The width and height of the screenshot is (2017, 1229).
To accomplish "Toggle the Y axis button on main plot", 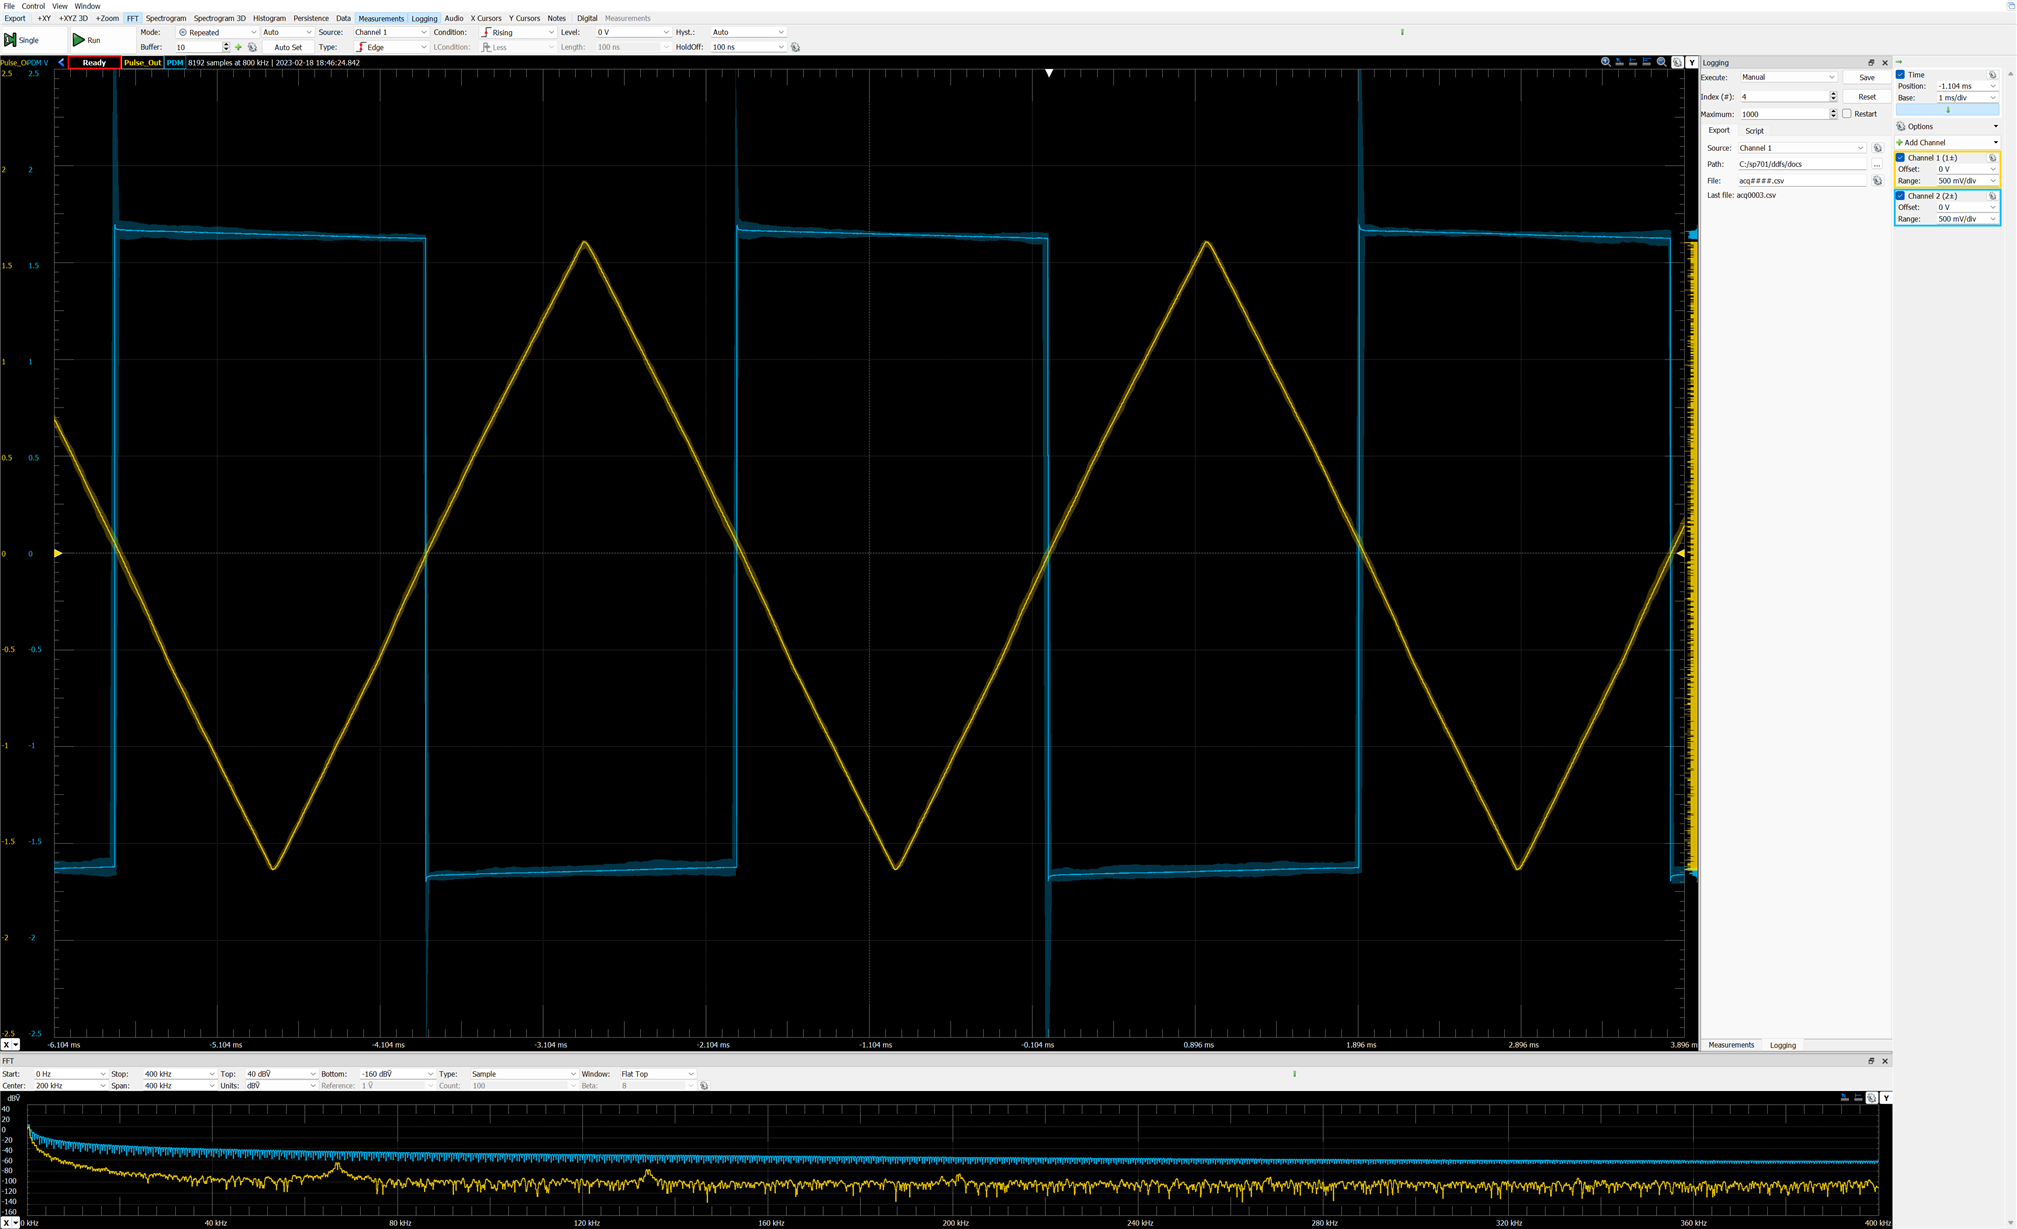I will tap(1691, 62).
